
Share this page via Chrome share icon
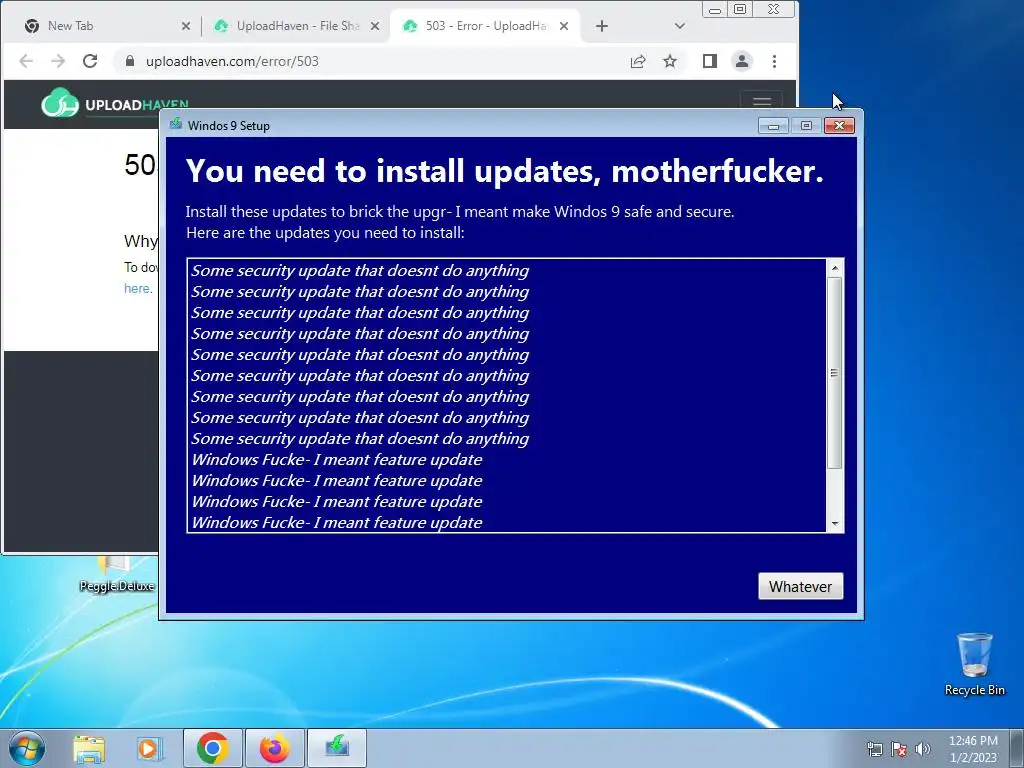[x=638, y=61]
